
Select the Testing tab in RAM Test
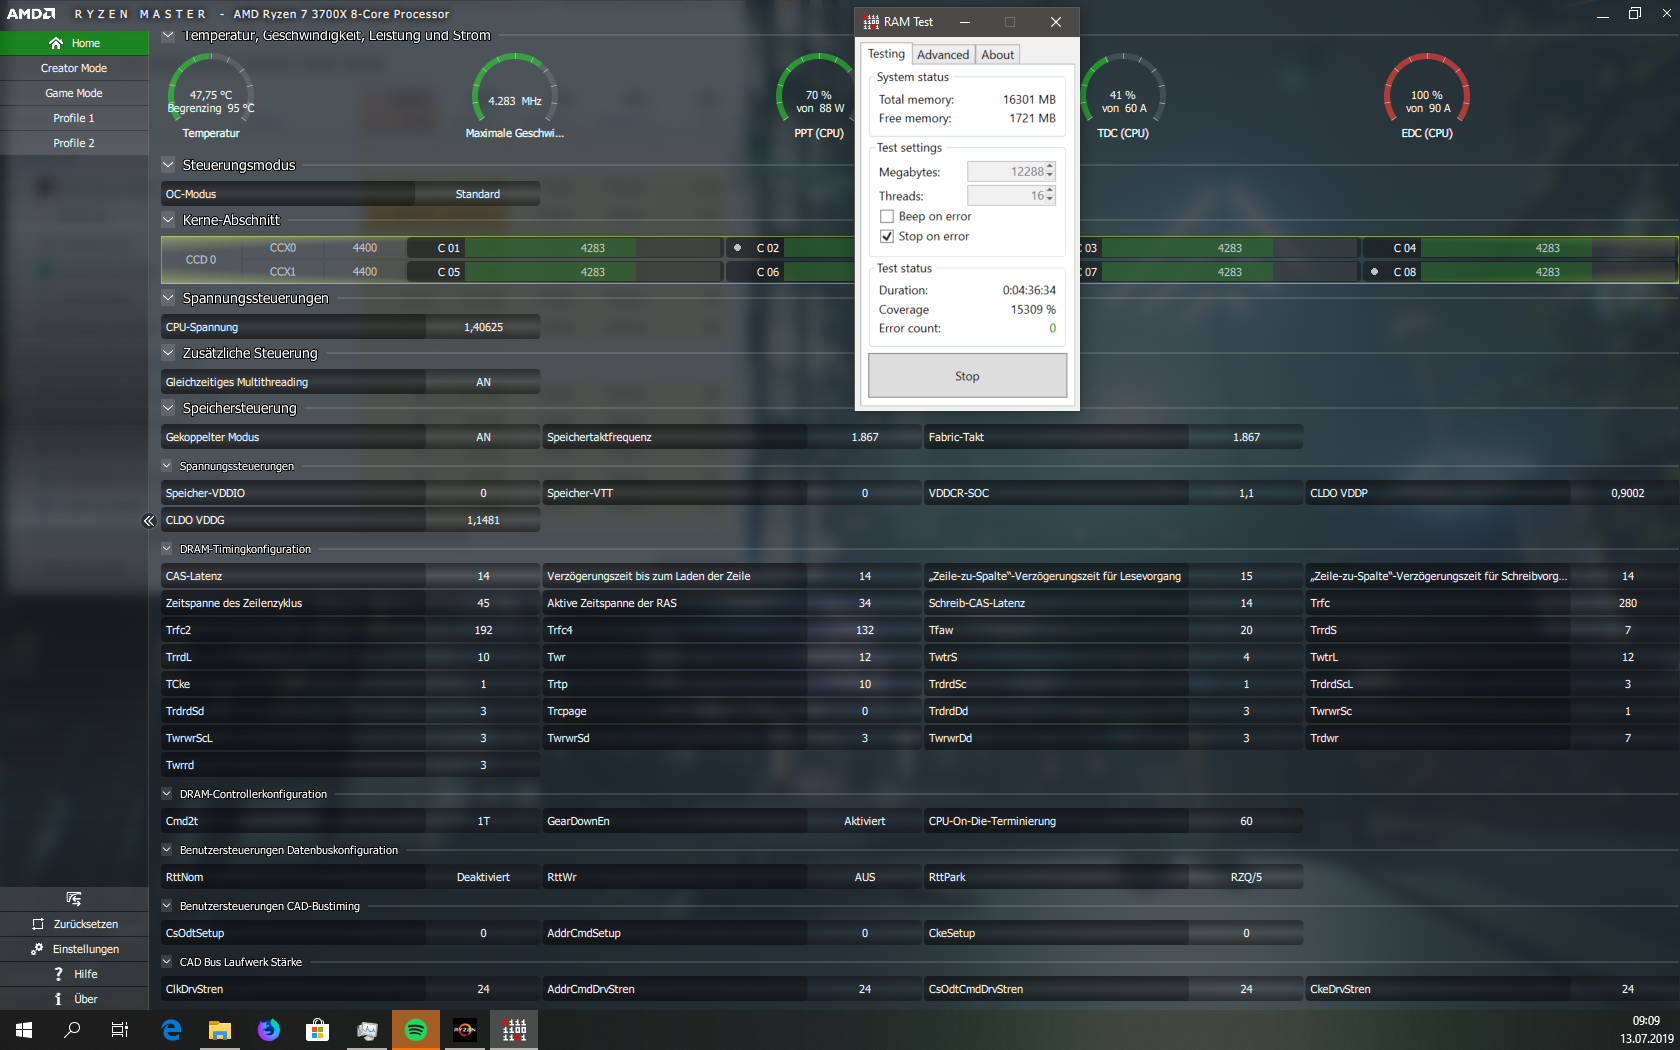coord(886,54)
